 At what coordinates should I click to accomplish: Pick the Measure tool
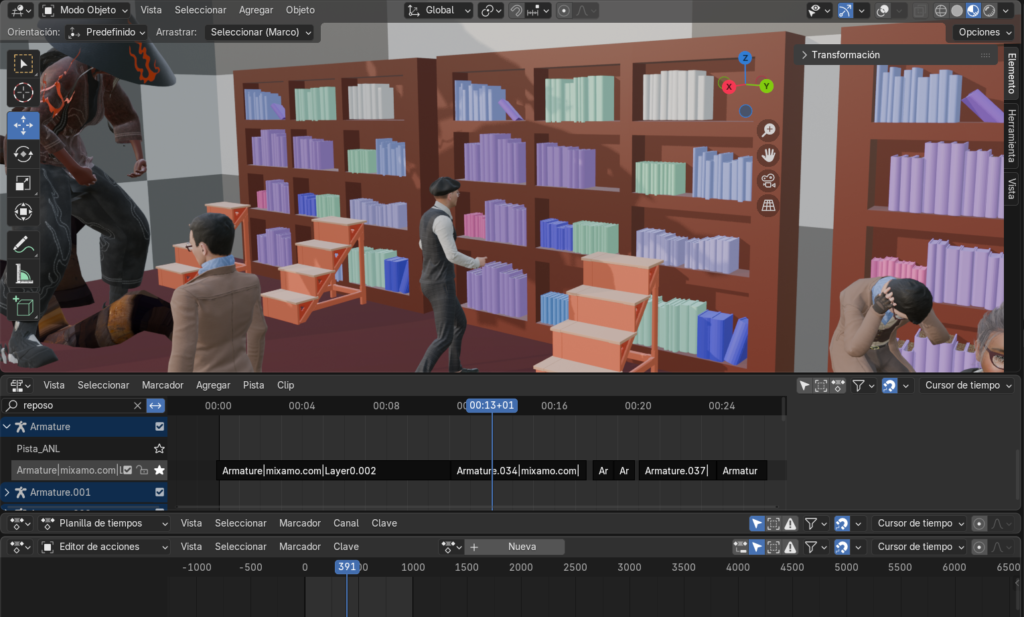[x=23, y=275]
